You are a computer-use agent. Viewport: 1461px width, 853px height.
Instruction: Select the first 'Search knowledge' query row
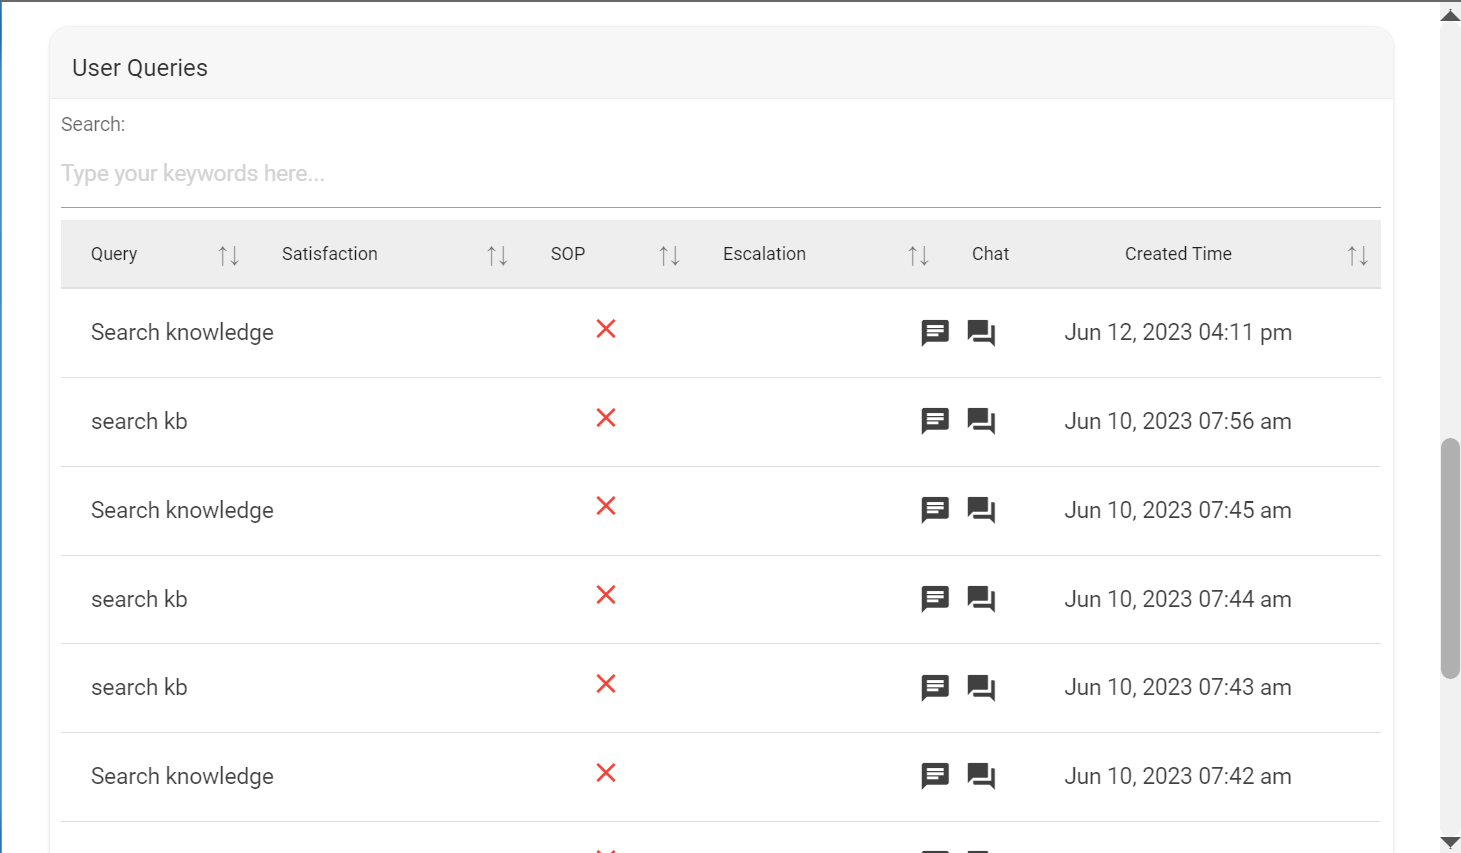(182, 332)
